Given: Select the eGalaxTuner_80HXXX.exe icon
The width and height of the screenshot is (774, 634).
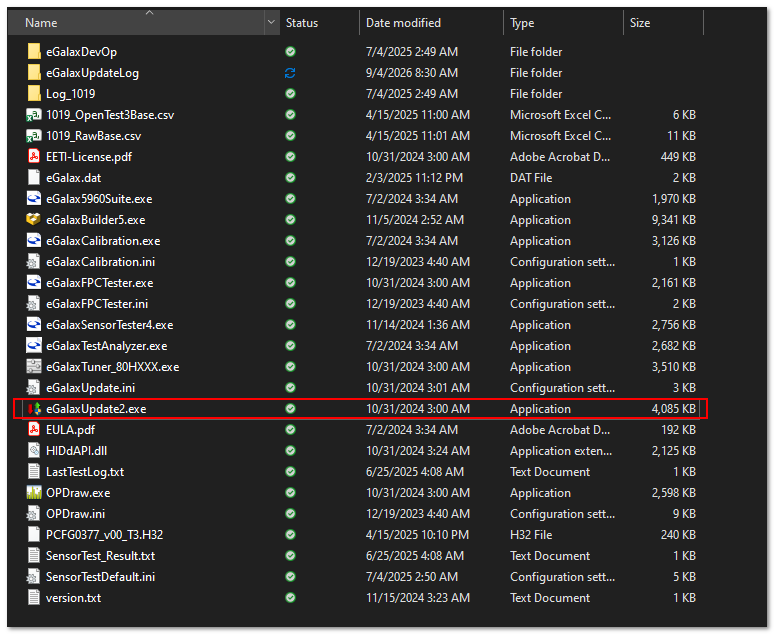Looking at the screenshot, I should click(x=34, y=366).
